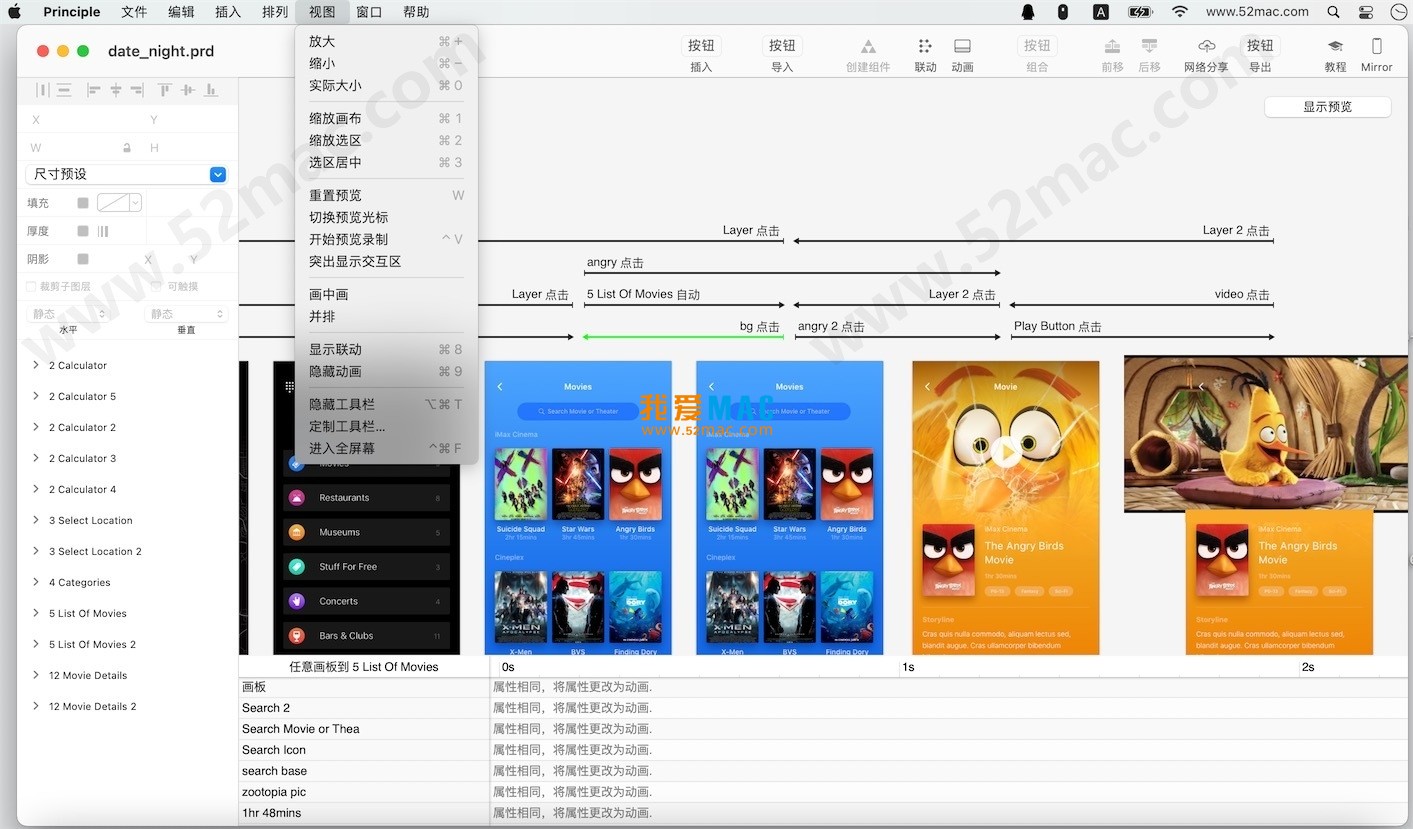Viewport: 1413px width, 829px height.
Task: Click the distribute horizontally alignment icon
Action: 42,90
